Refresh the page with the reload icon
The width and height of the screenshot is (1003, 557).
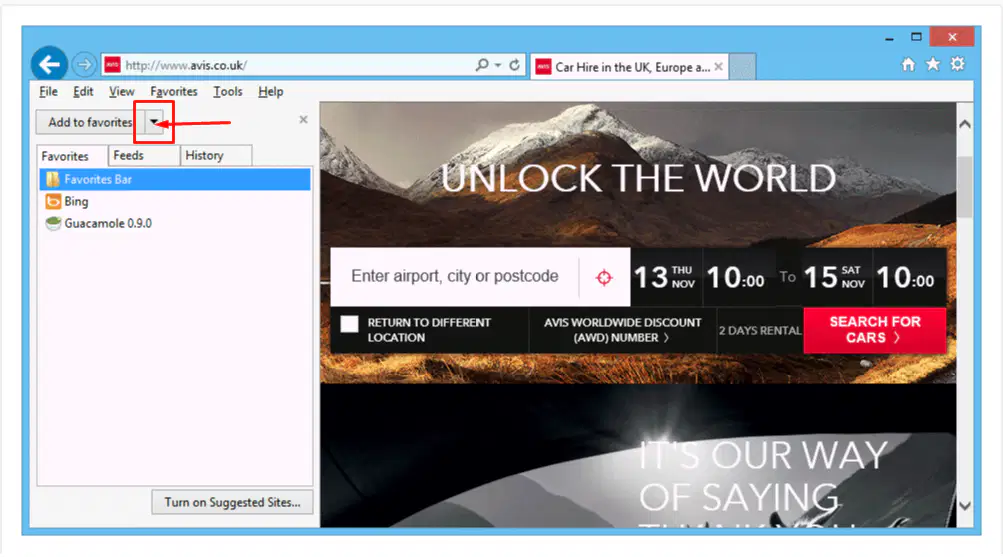pos(514,65)
